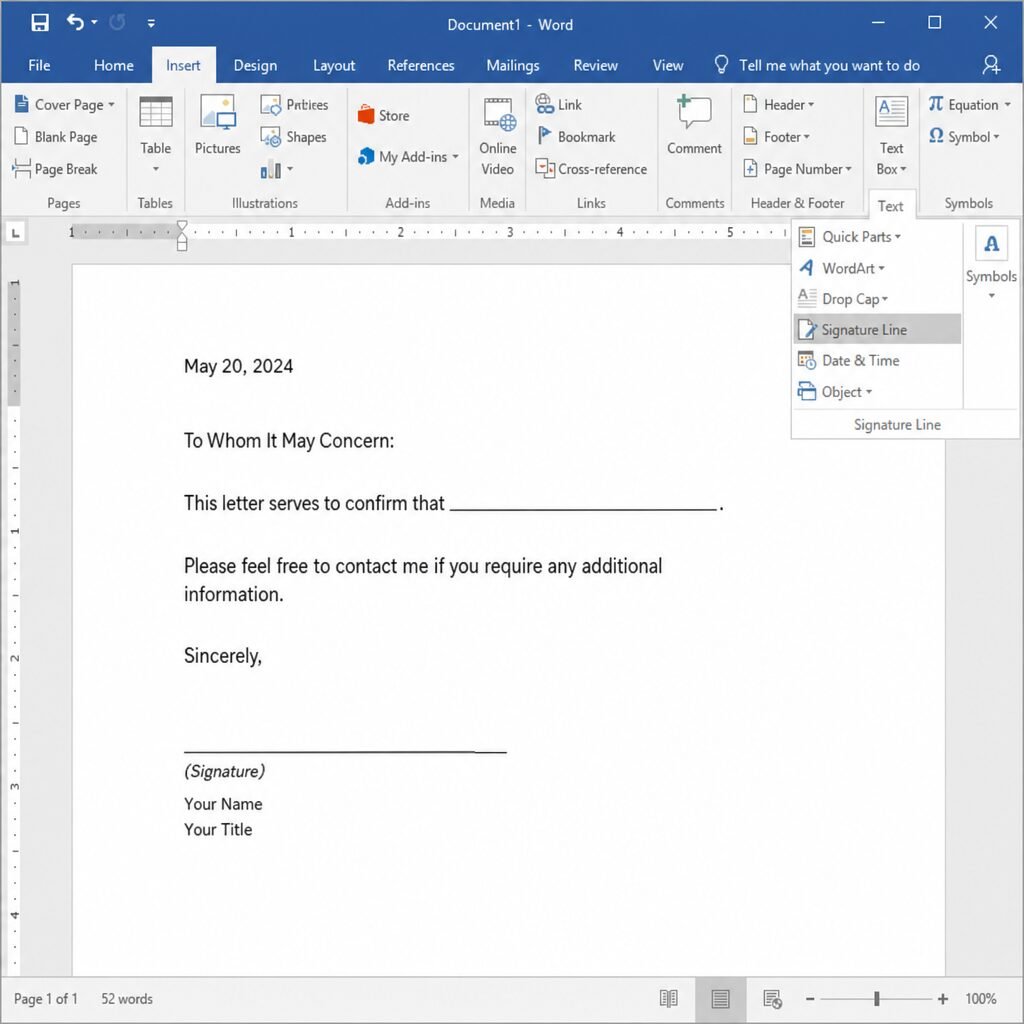Expand the collapsed Symbols group
The height and width of the screenshot is (1024, 1024).
[991, 263]
